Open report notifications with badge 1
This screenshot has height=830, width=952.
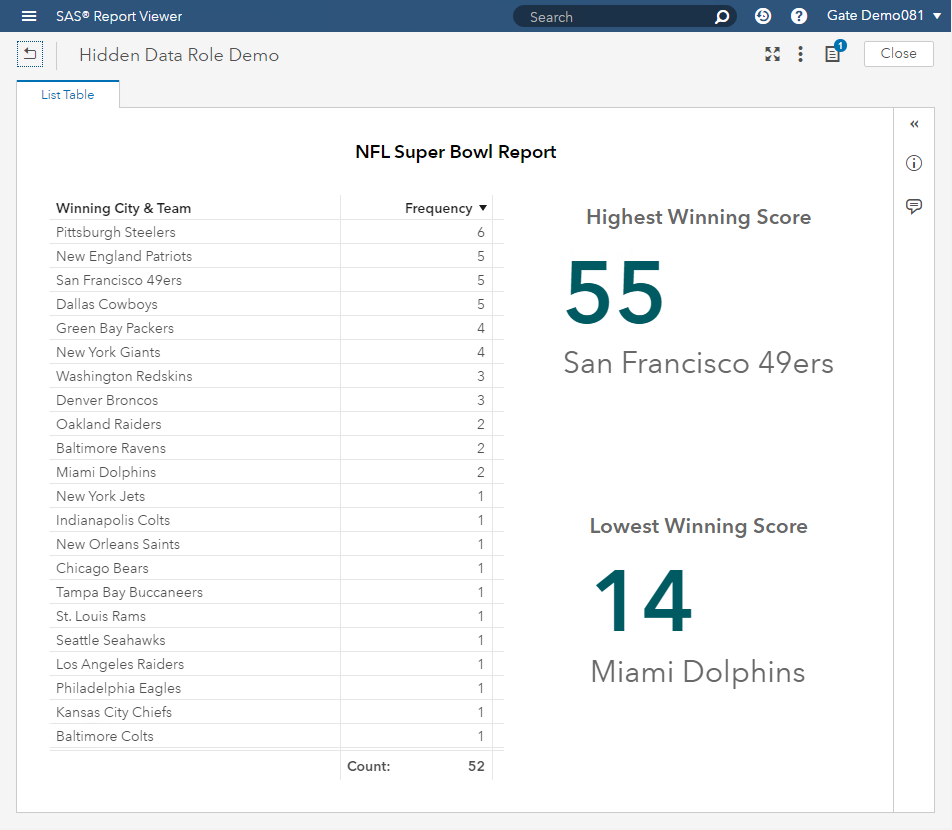coord(833,55)
